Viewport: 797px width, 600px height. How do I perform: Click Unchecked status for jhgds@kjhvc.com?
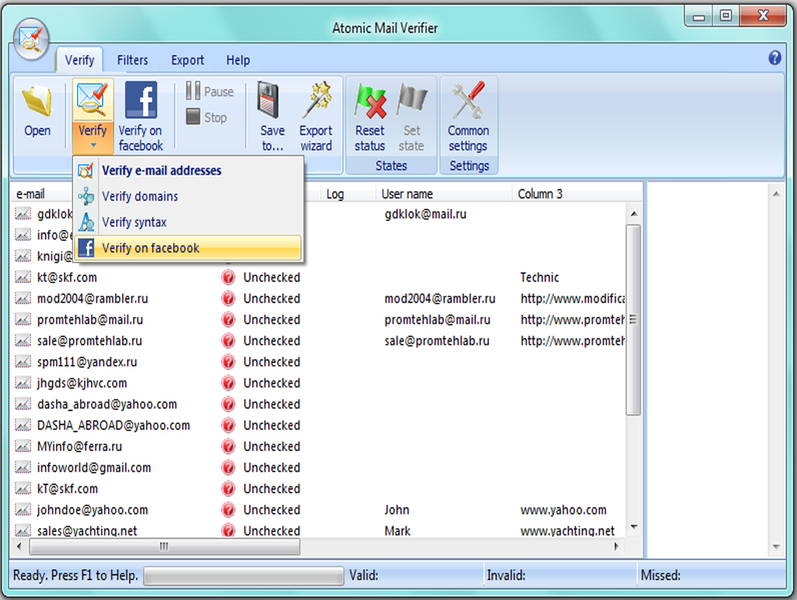pos(271,383)
